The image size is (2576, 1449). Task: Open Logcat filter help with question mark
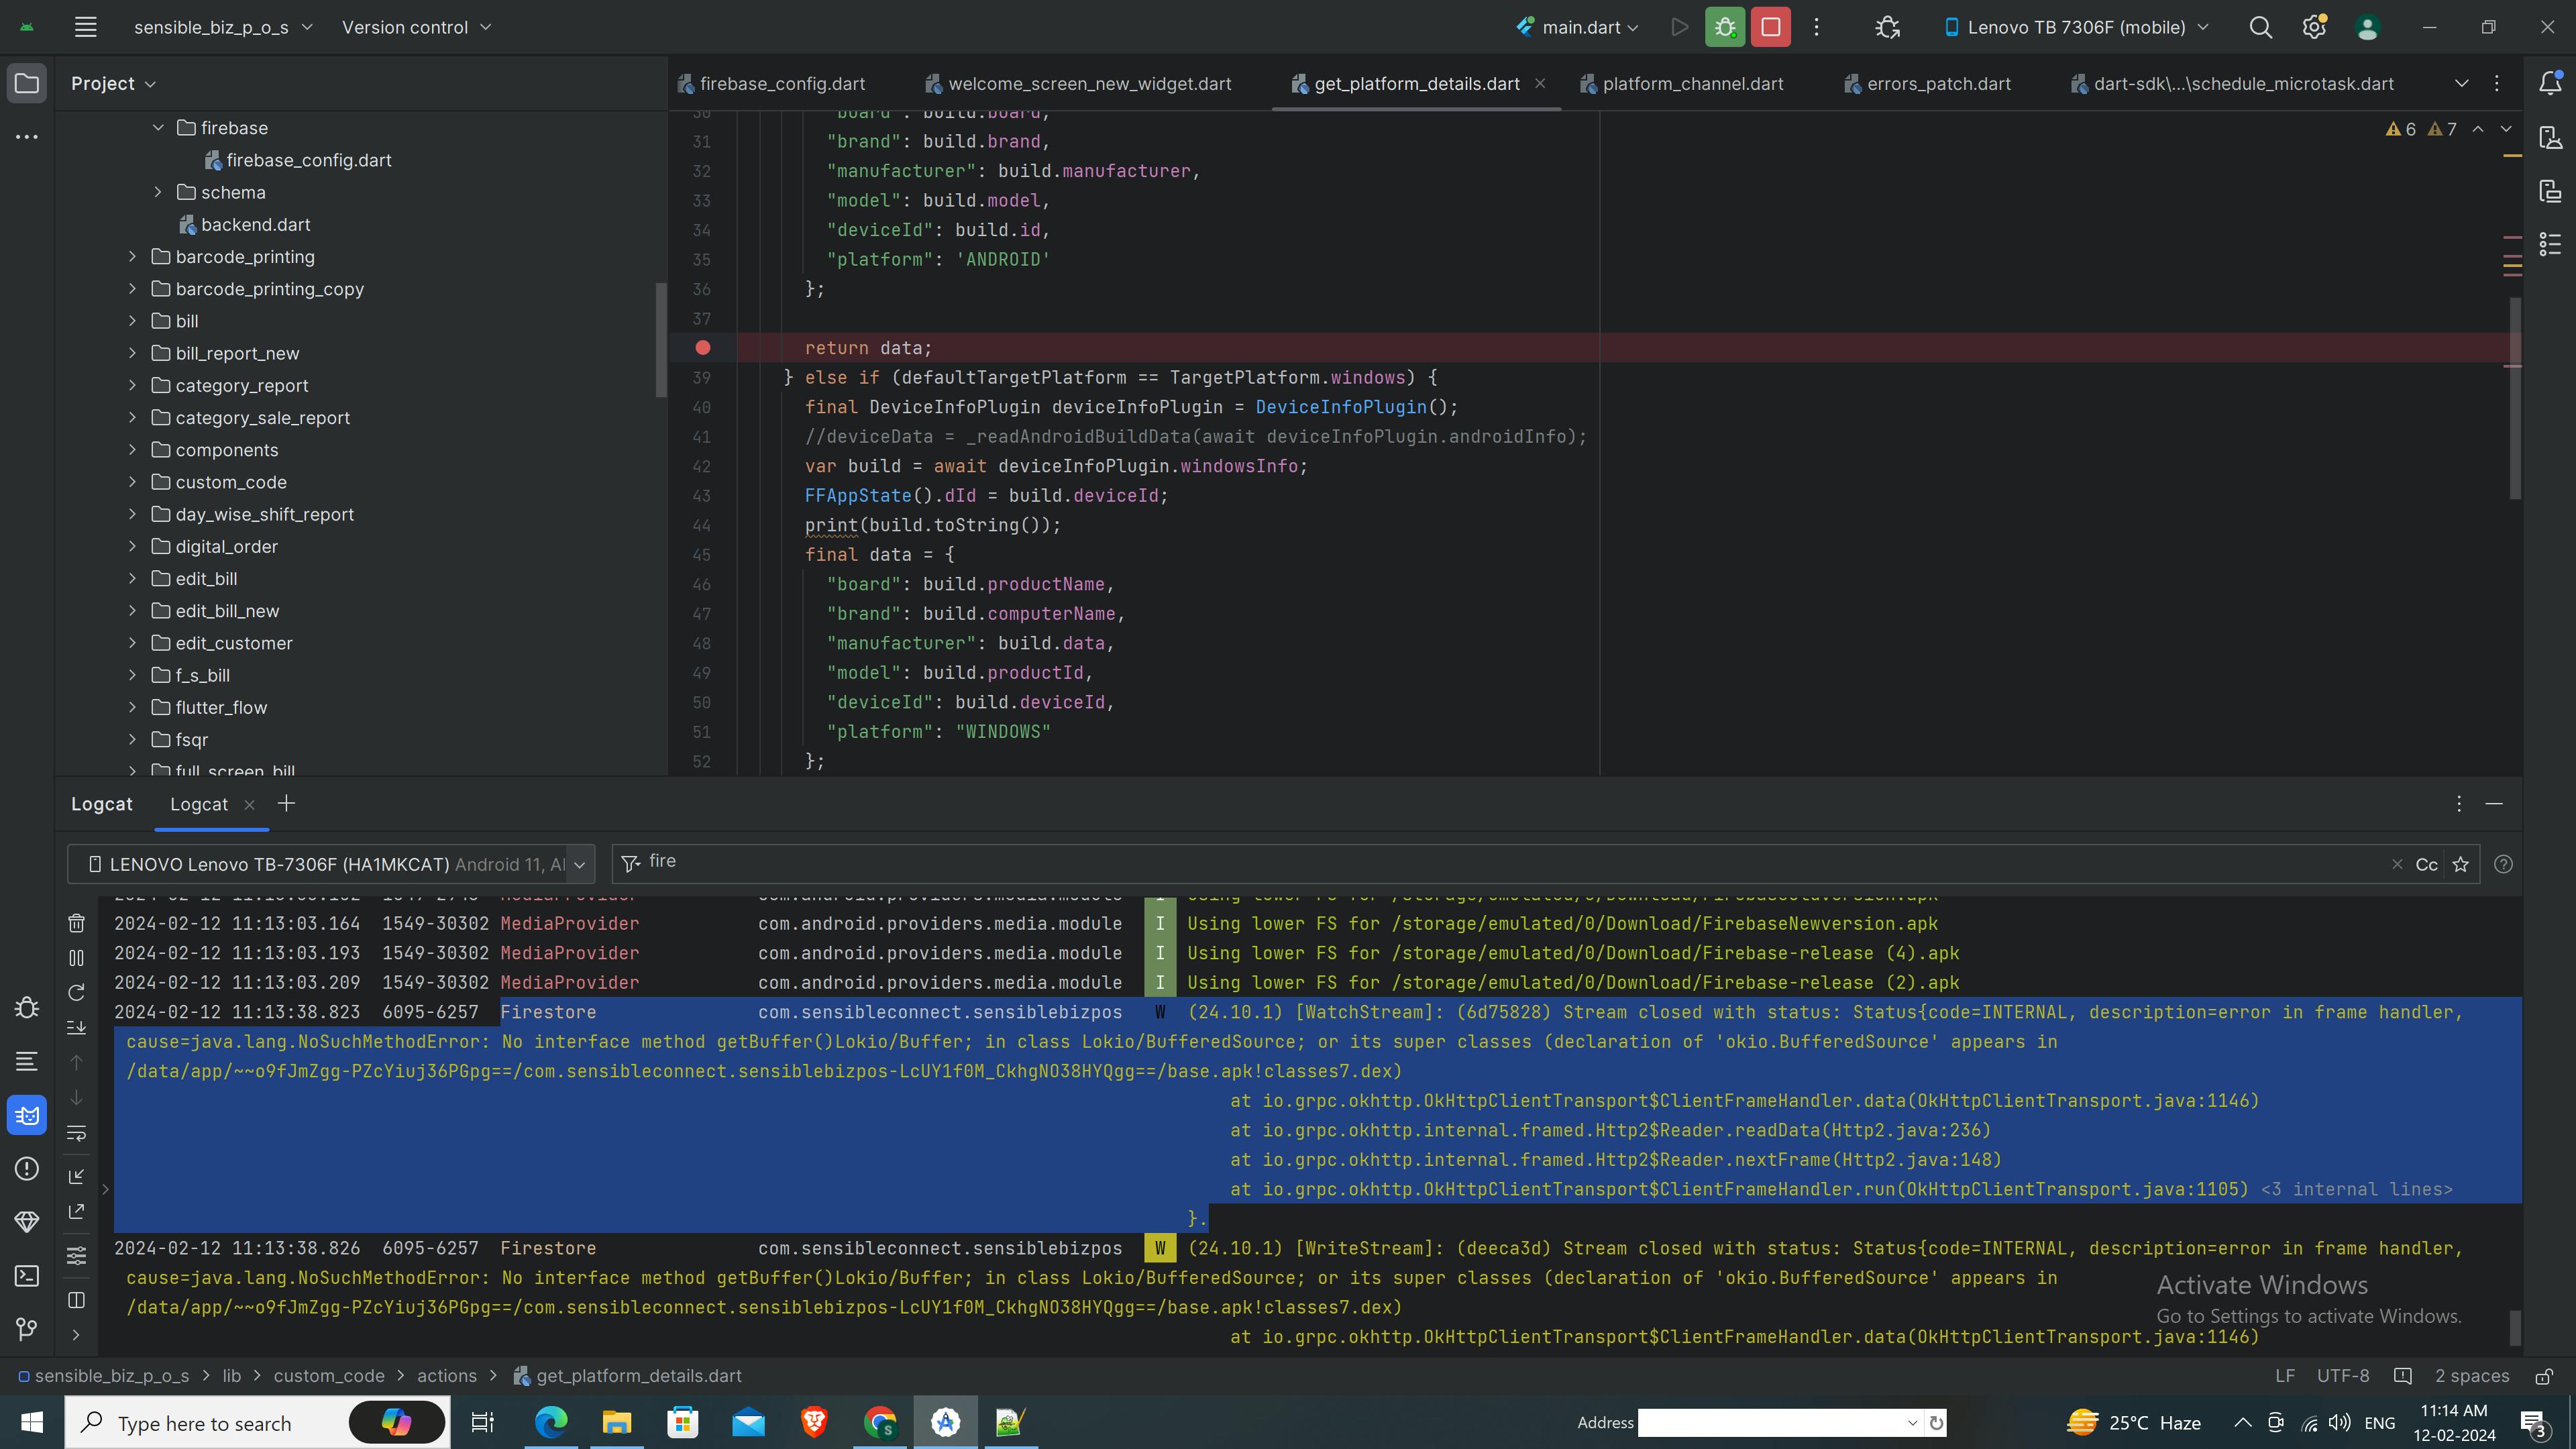(x=2505, y=863)
